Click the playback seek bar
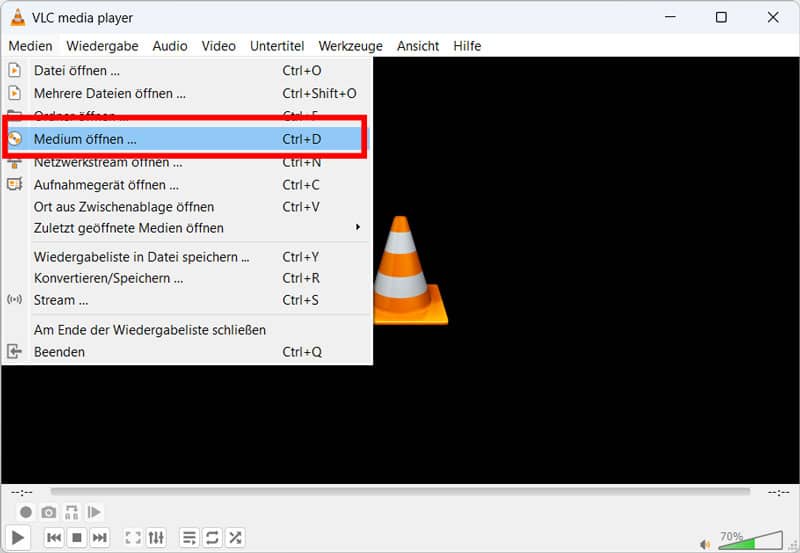 point(401,492)
